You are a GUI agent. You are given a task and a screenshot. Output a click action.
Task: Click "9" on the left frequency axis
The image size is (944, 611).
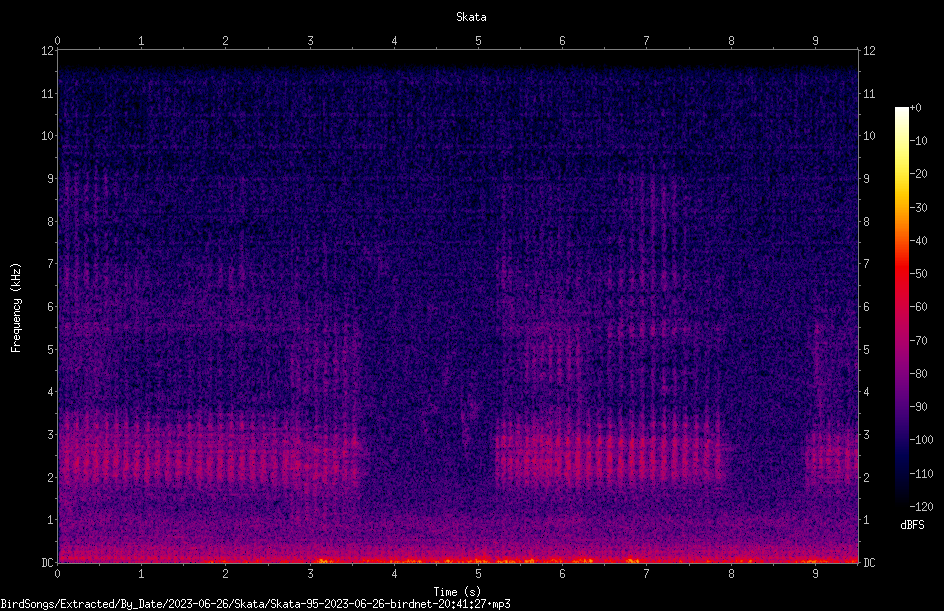[x=51, y=179]
